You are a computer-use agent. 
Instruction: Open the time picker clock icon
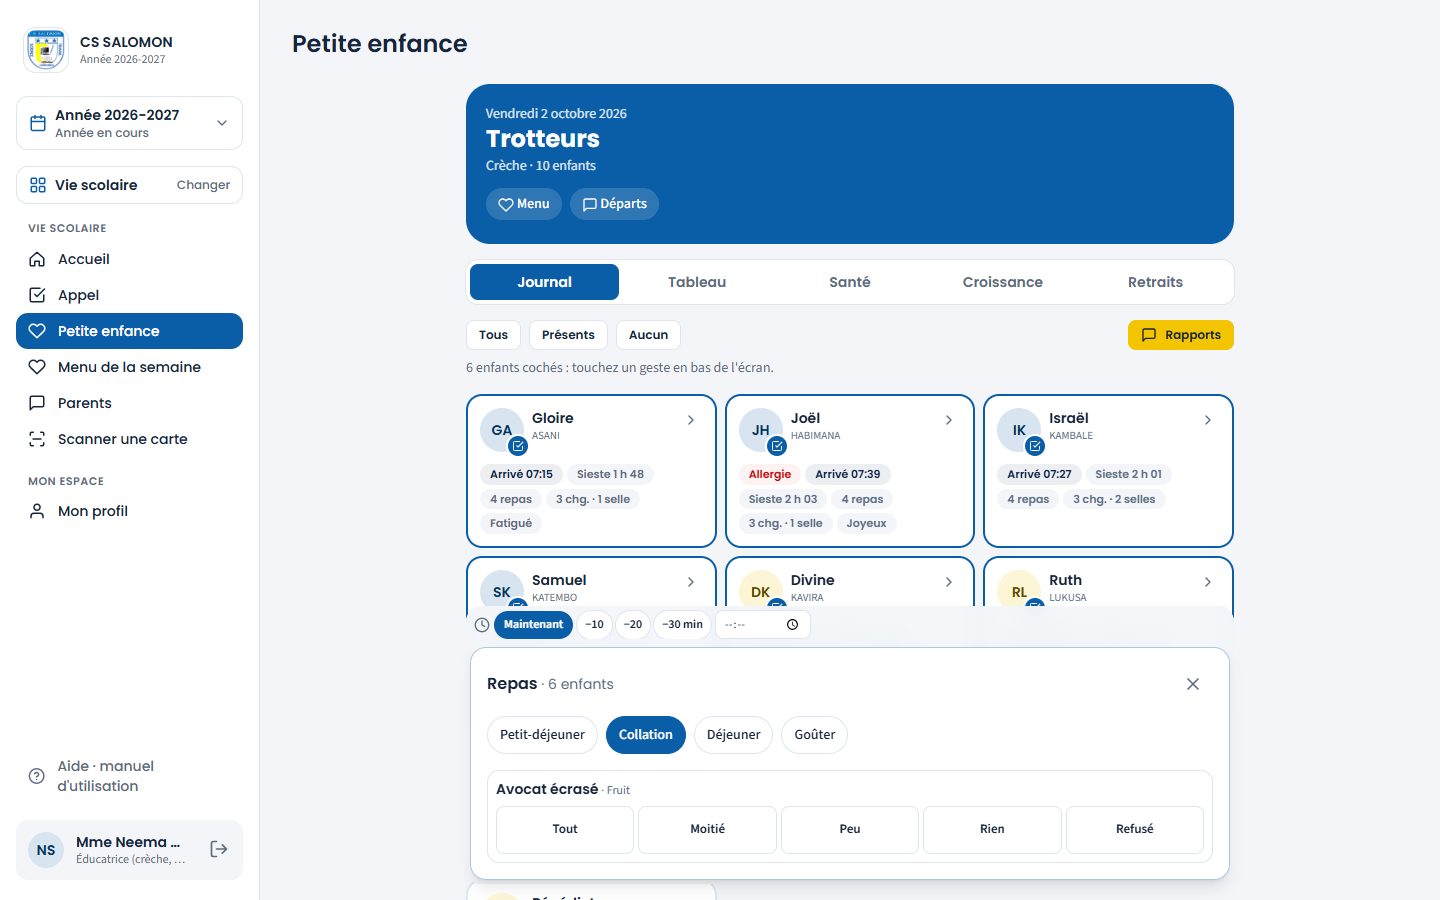[x=792, y=624]
